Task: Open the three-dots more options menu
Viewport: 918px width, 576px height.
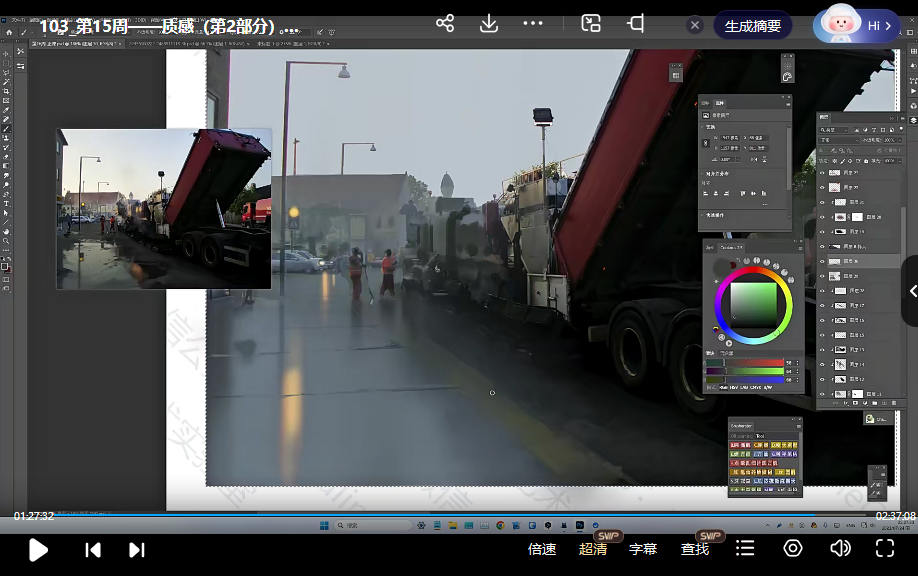Action: coord(533,23)
